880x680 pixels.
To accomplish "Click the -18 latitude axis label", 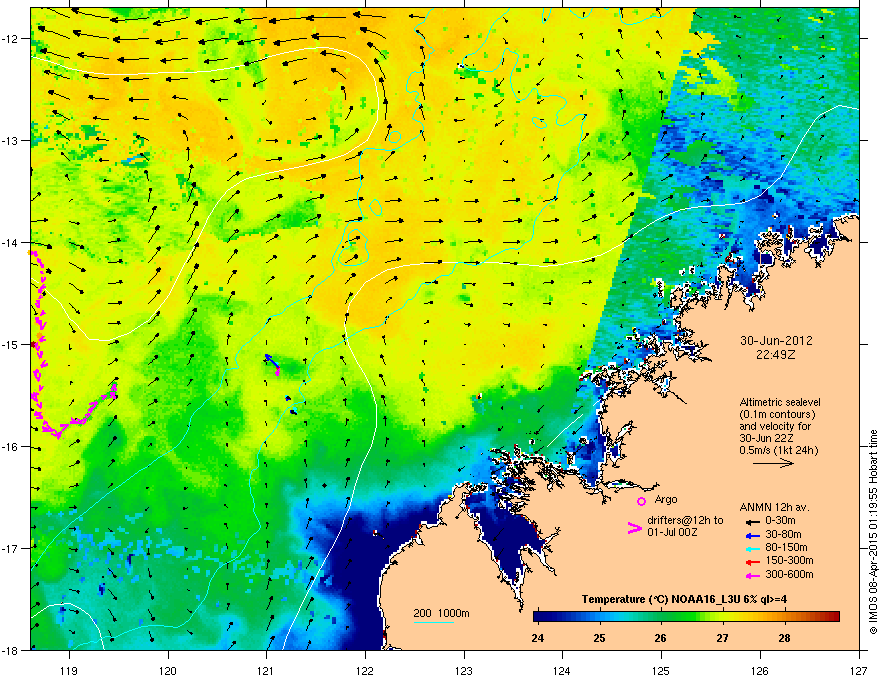I will pos(11,650).
